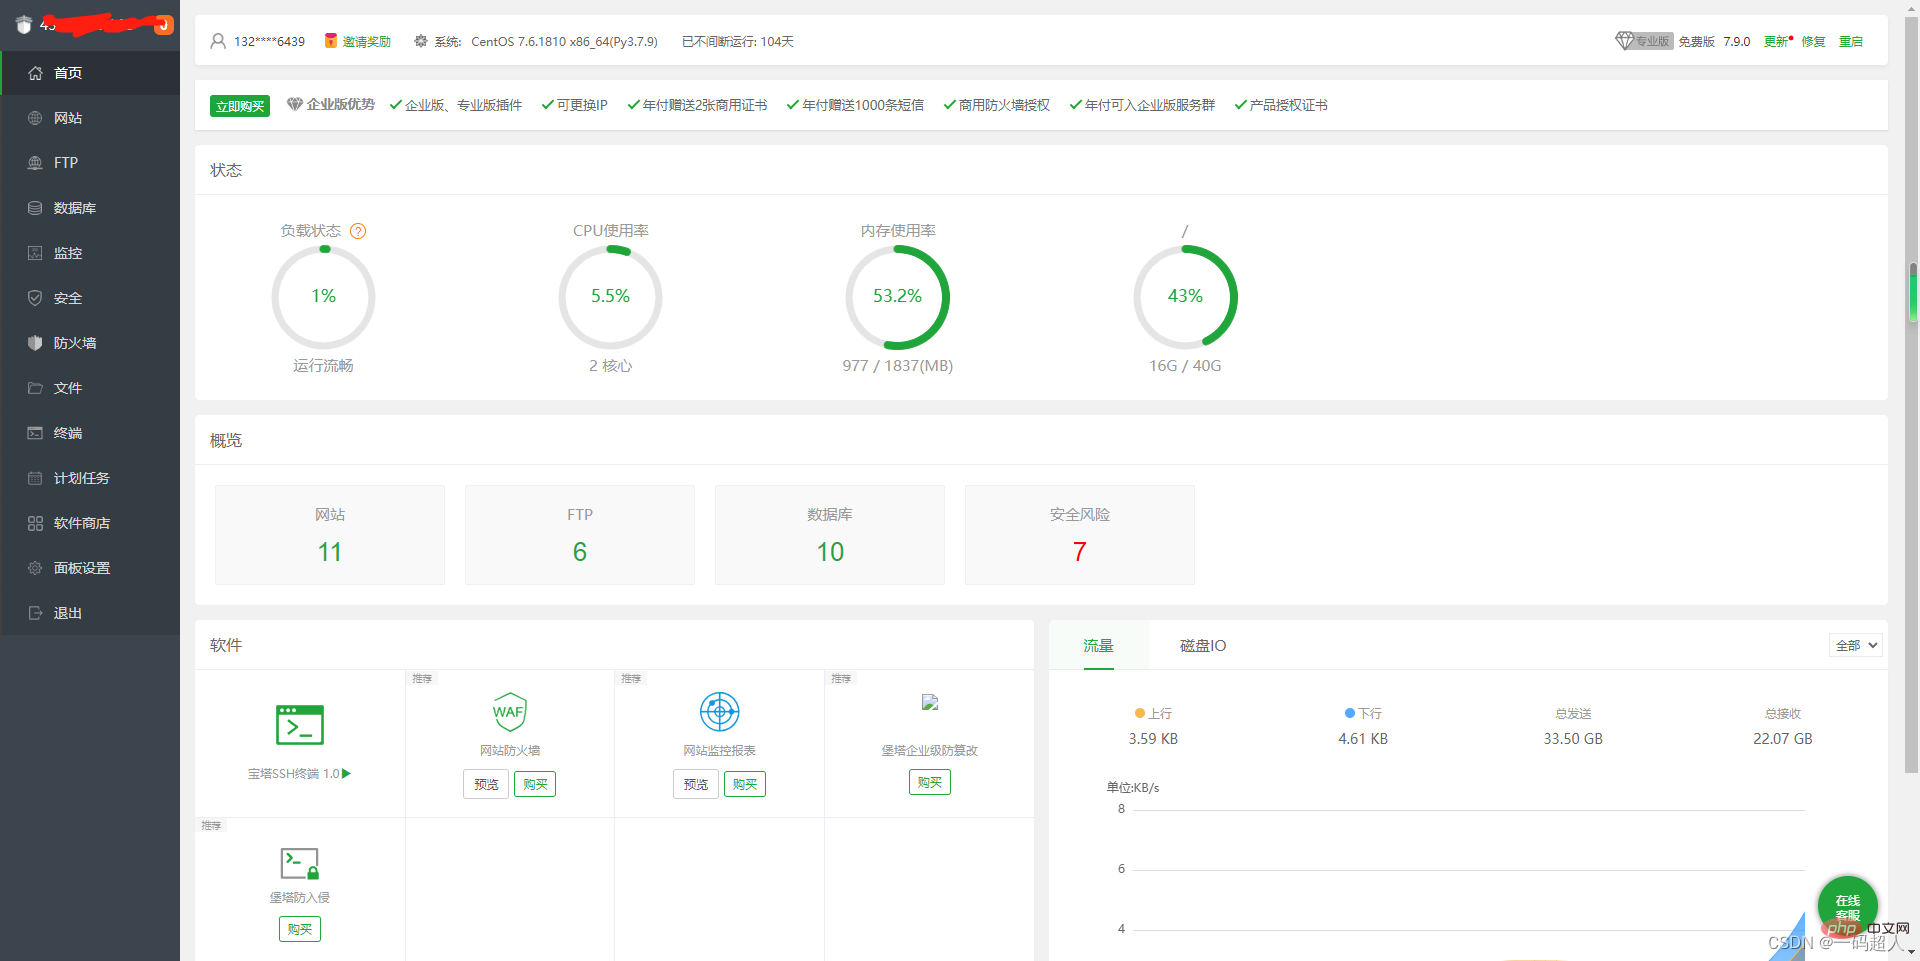
Task: Switch to the 流量 tab
Action: click(x=1099, y=646)
